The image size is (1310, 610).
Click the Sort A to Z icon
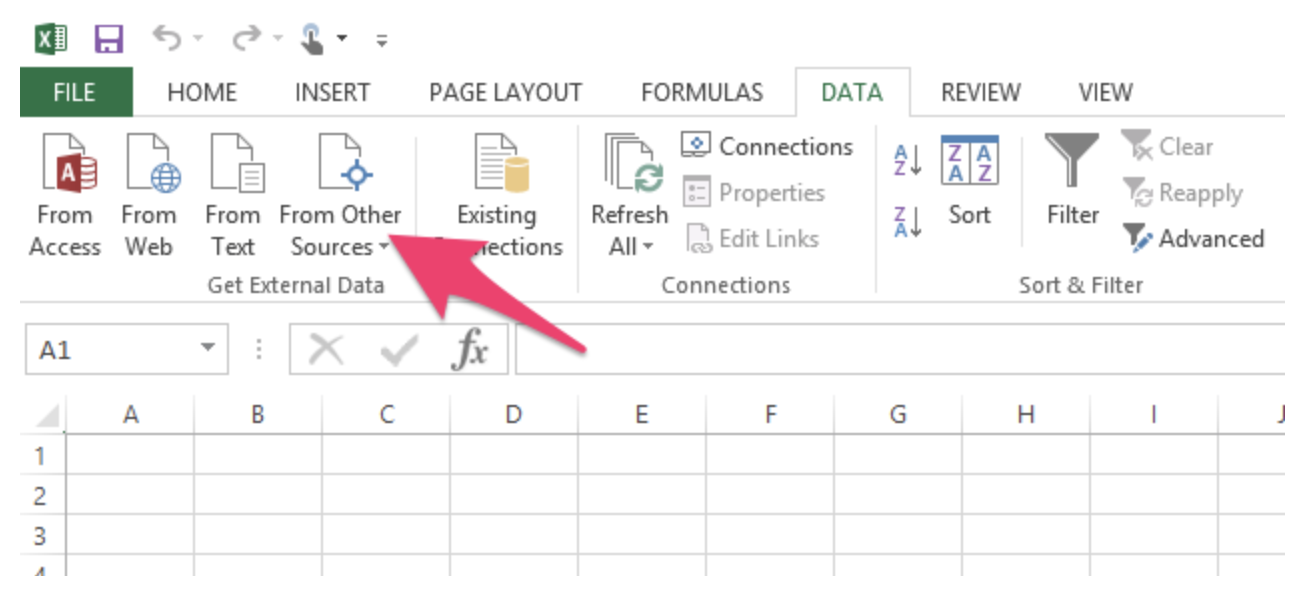click(907, 159)
